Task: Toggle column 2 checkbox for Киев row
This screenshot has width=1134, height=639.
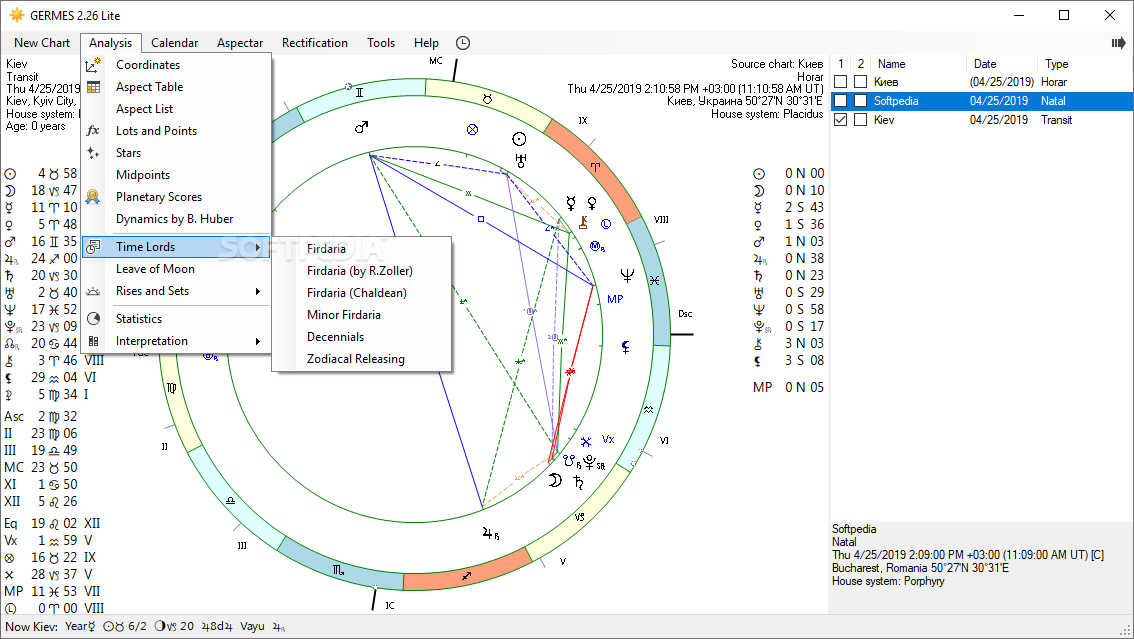Action: pos(860,82)
